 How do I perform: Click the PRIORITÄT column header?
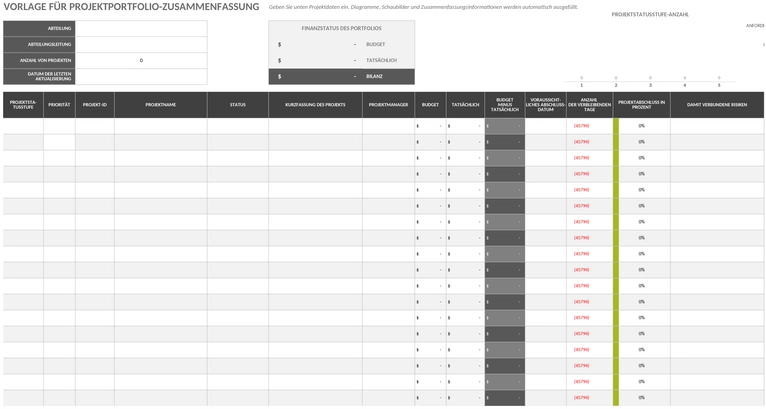coord(59,105)
